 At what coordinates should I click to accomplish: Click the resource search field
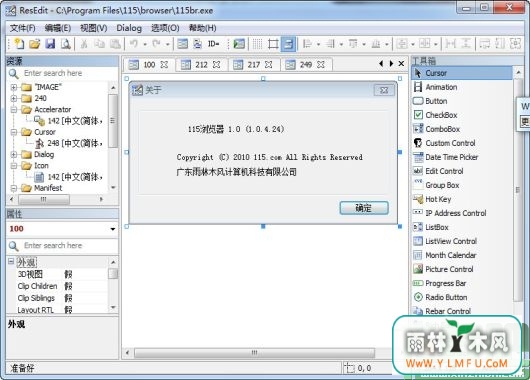[63, 73]
